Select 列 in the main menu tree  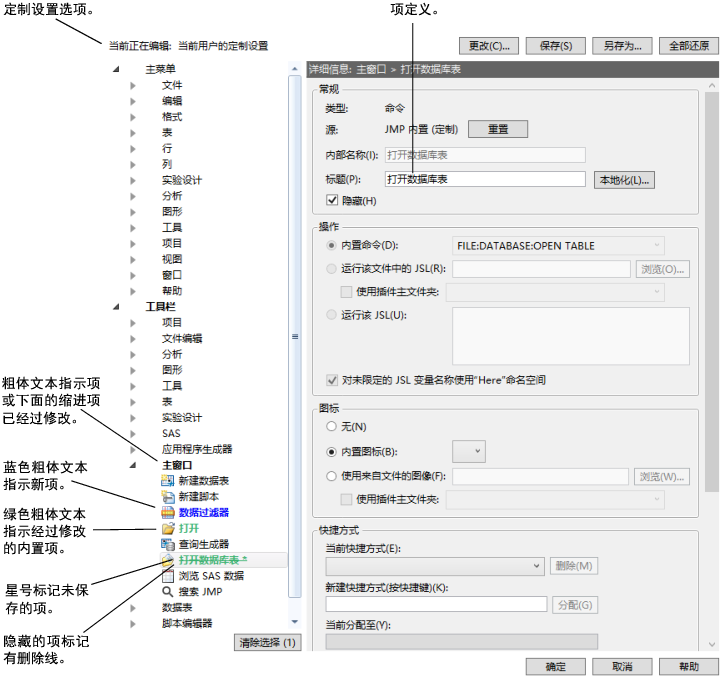tap(167, 164)
